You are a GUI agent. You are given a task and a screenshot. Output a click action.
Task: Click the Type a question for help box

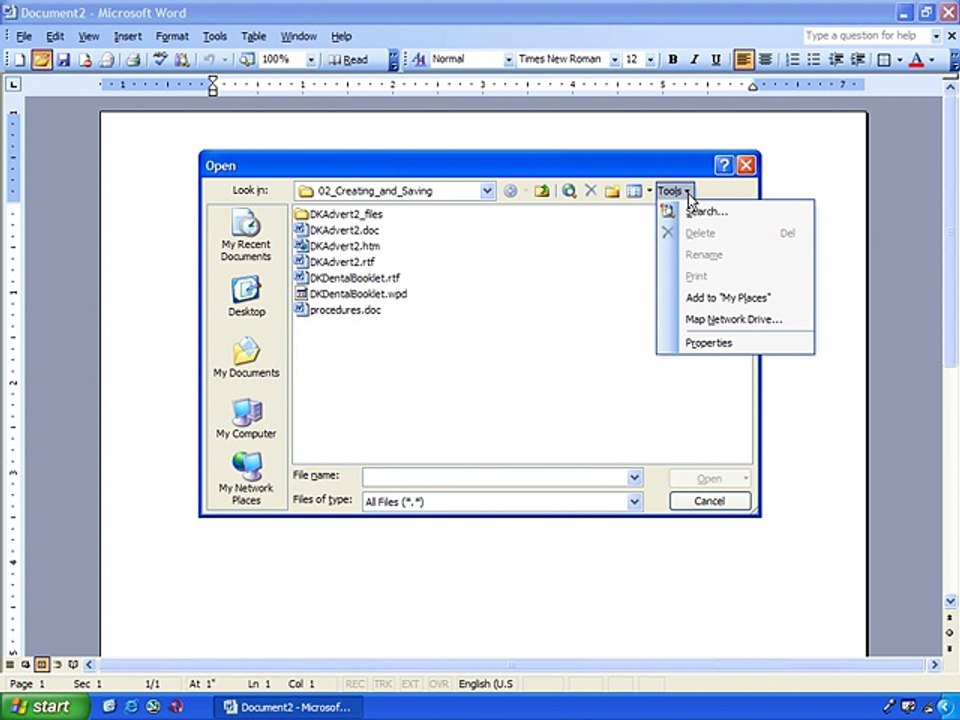[x=866, y=36]
